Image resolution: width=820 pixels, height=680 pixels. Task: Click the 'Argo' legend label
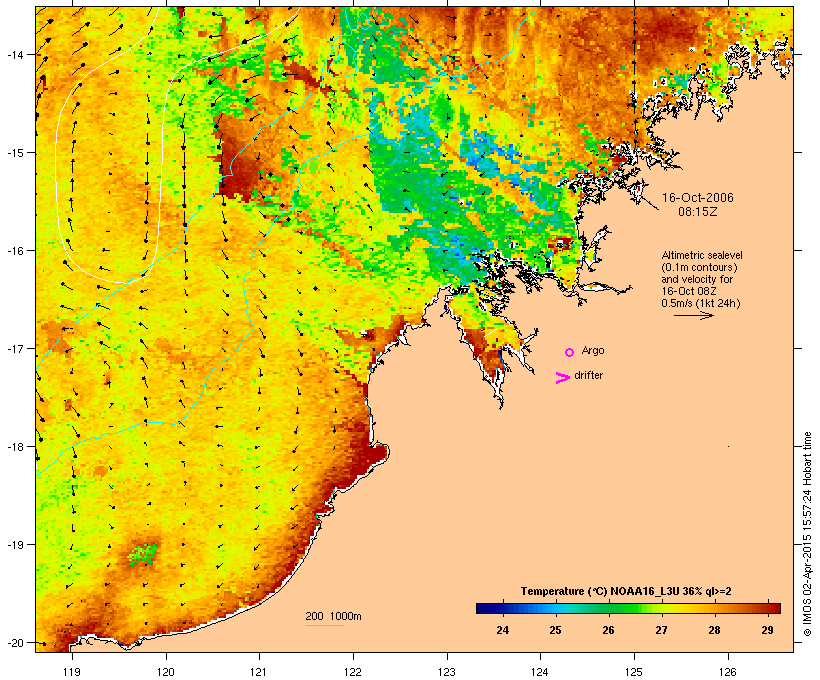point(593,351)
